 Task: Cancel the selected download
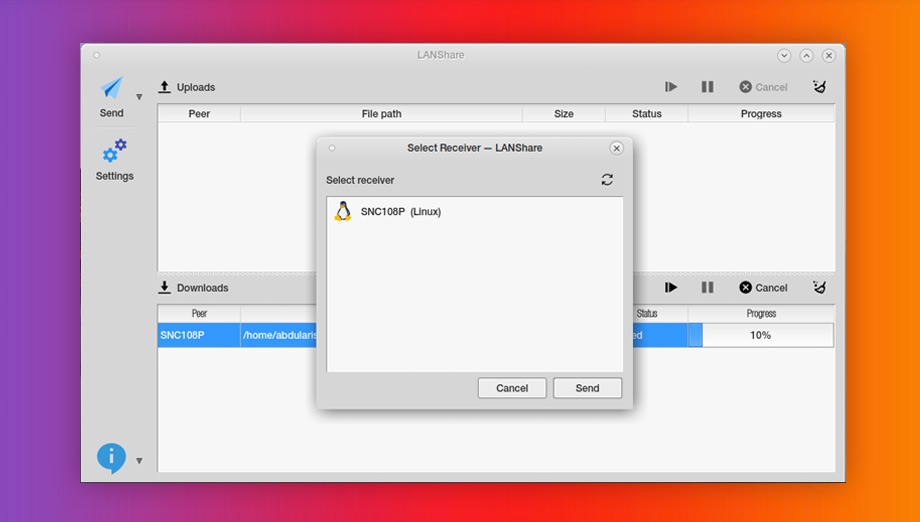763,287
